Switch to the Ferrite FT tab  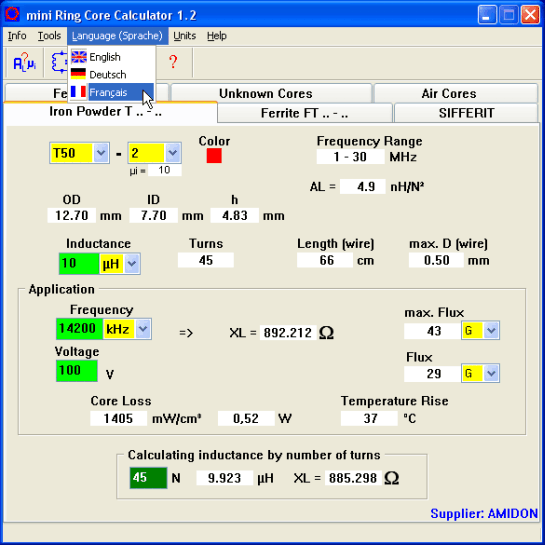[x=304, y=113]
